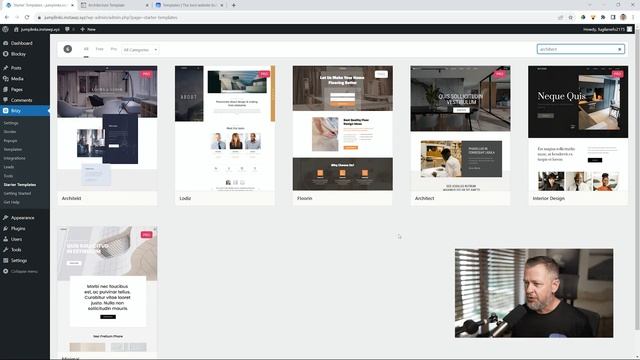Click the Dashboard gauge icon

pos(5,43)
